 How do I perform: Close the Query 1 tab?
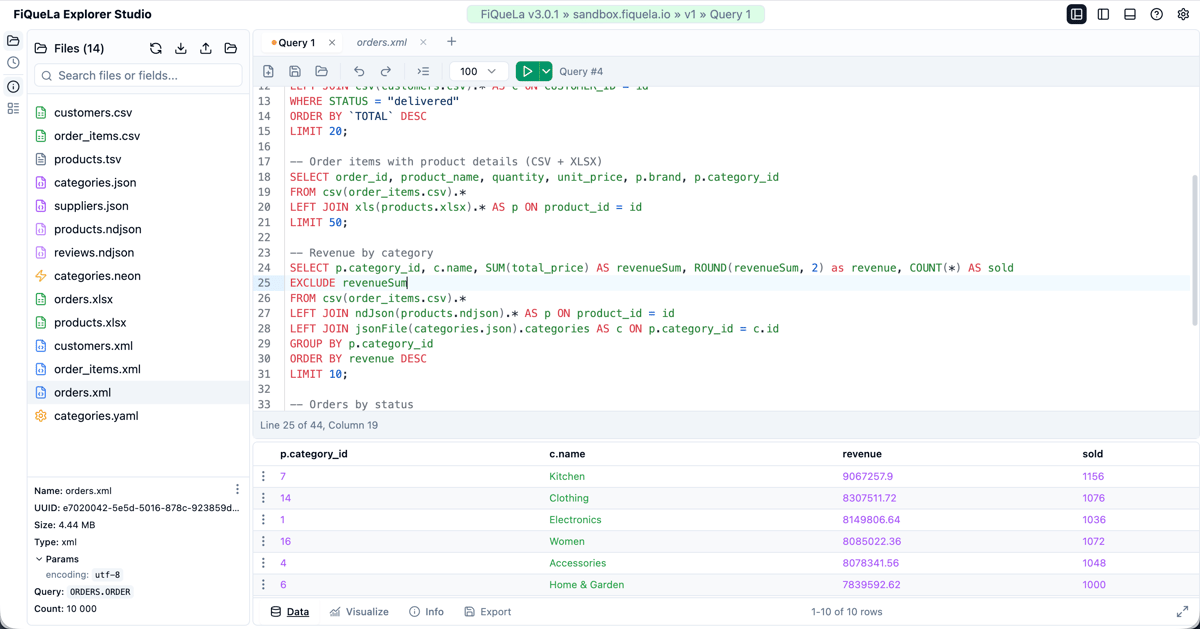(332, 43)
